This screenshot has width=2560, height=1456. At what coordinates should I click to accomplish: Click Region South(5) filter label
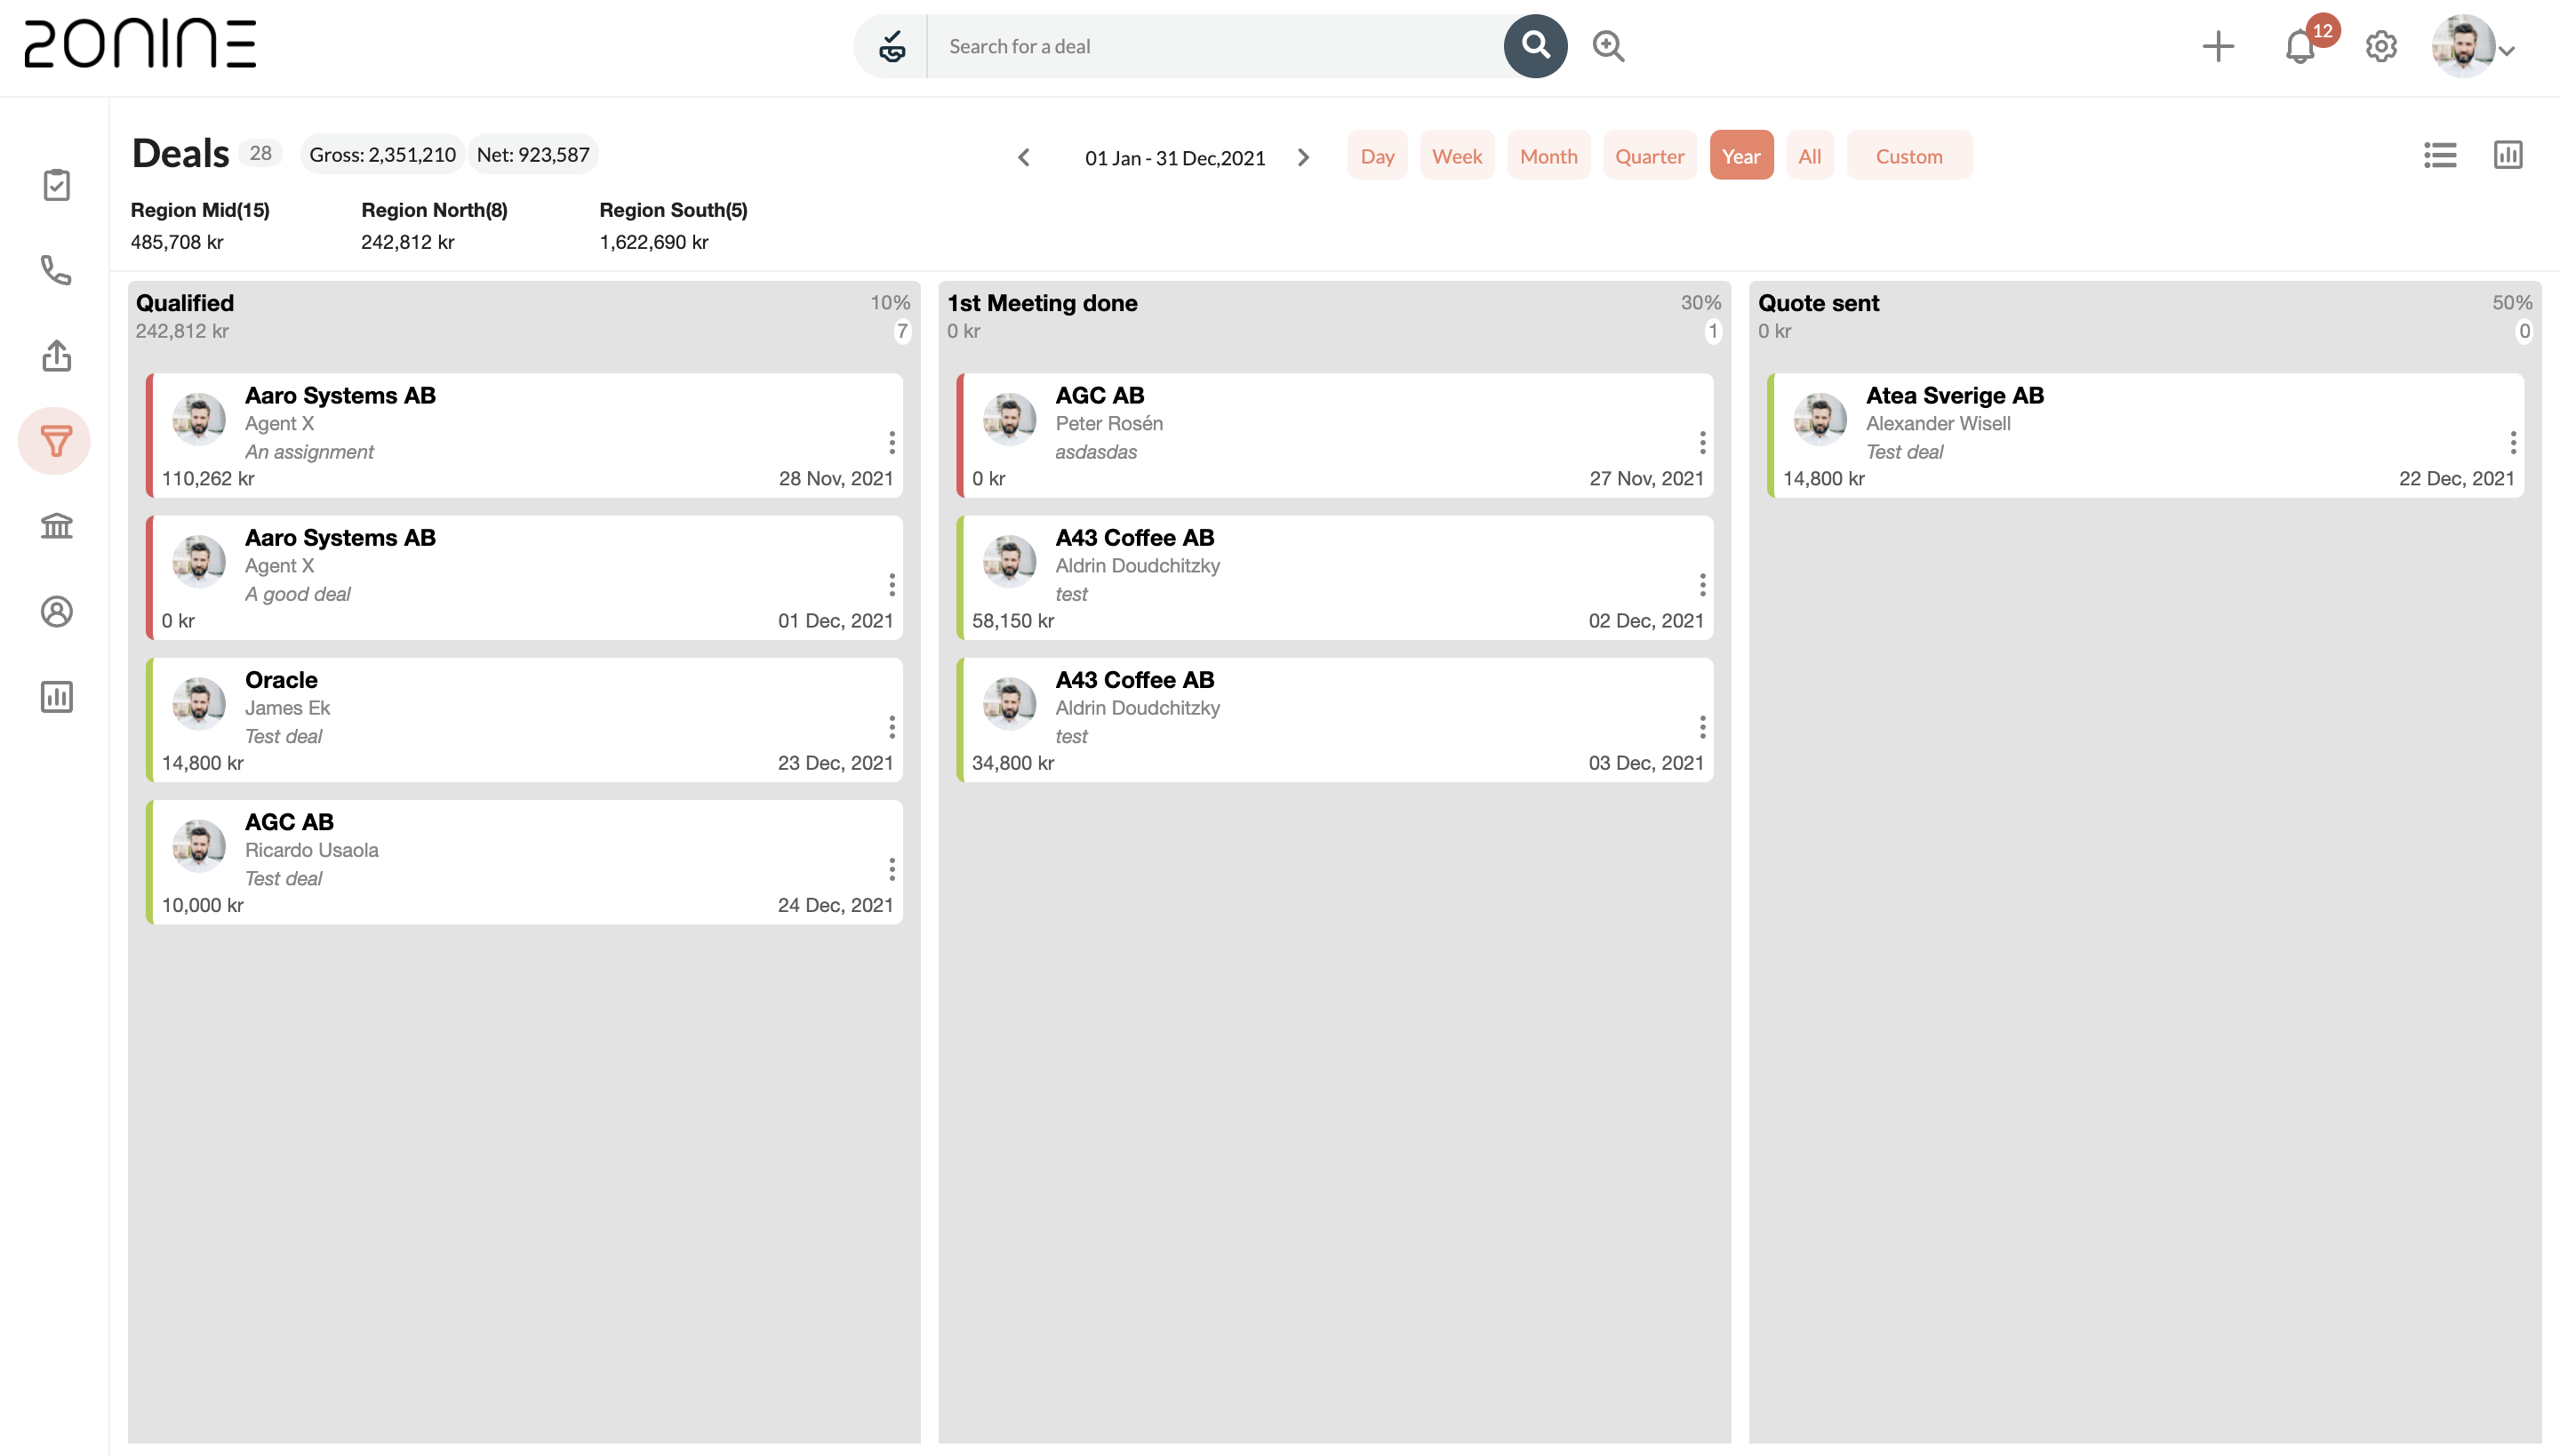click(672, 209)
